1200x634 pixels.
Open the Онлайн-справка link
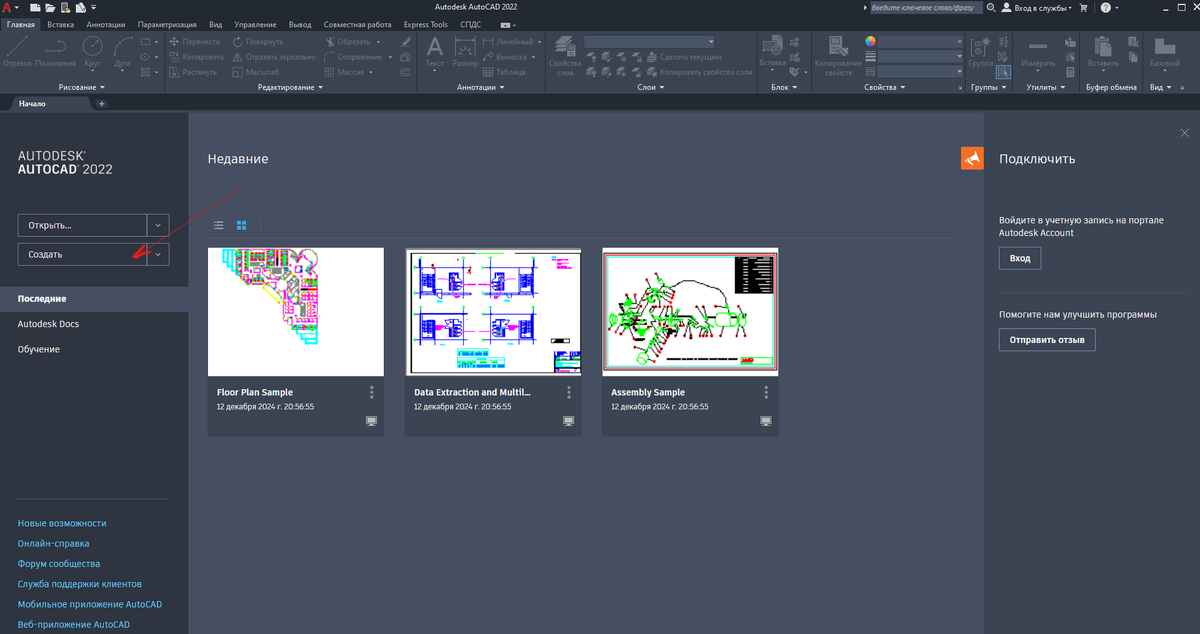53,543
